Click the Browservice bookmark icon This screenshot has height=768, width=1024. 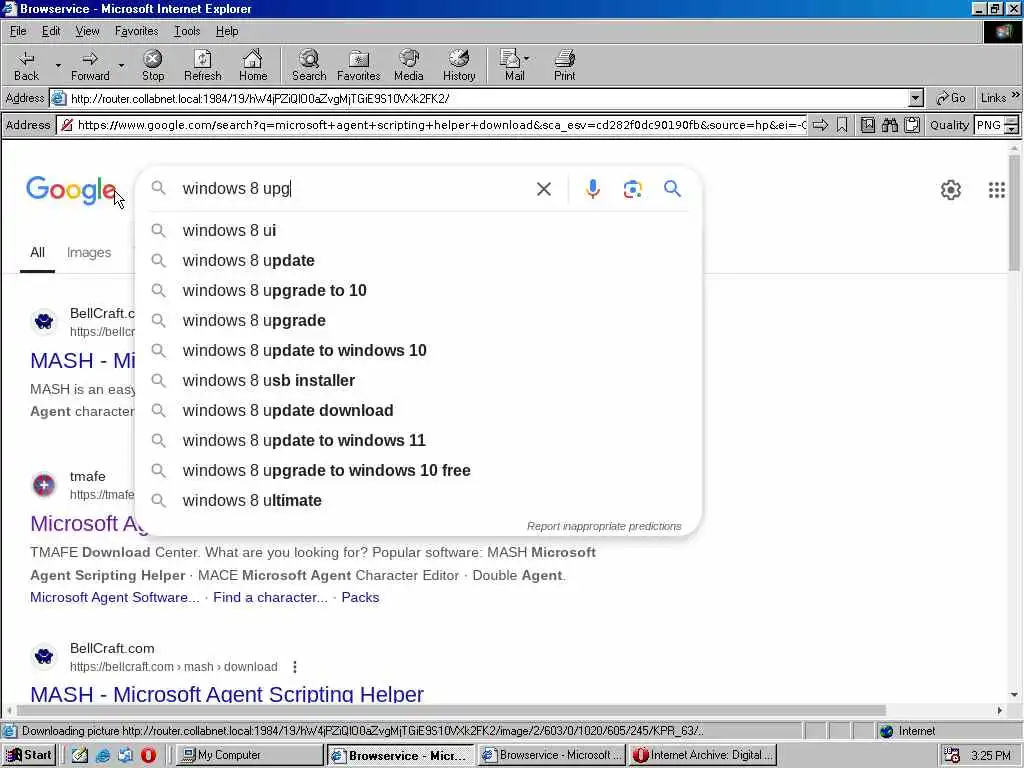[842, 125]
